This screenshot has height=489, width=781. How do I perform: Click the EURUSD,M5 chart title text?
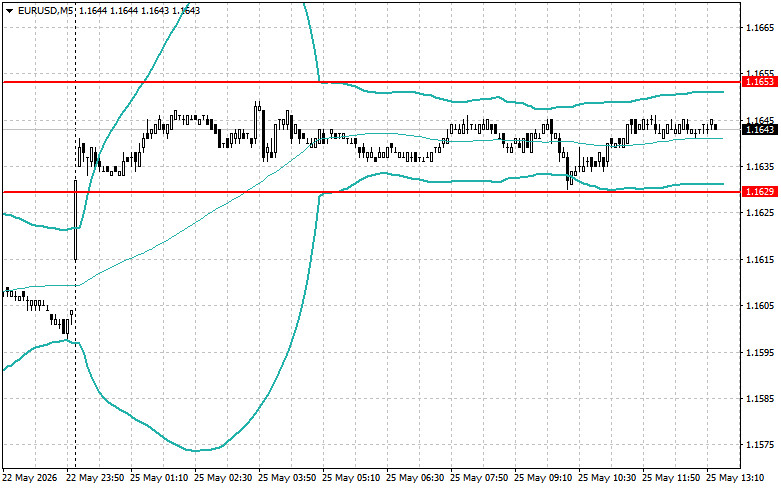[x=46, y=10]
